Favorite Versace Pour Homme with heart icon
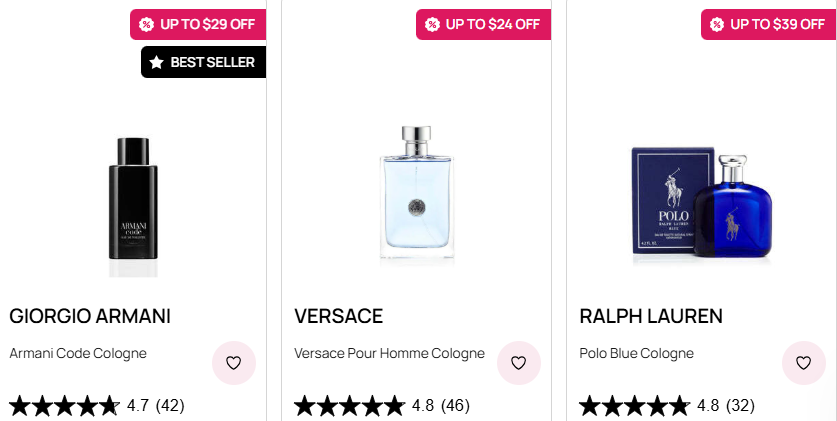 pos(518,363)
